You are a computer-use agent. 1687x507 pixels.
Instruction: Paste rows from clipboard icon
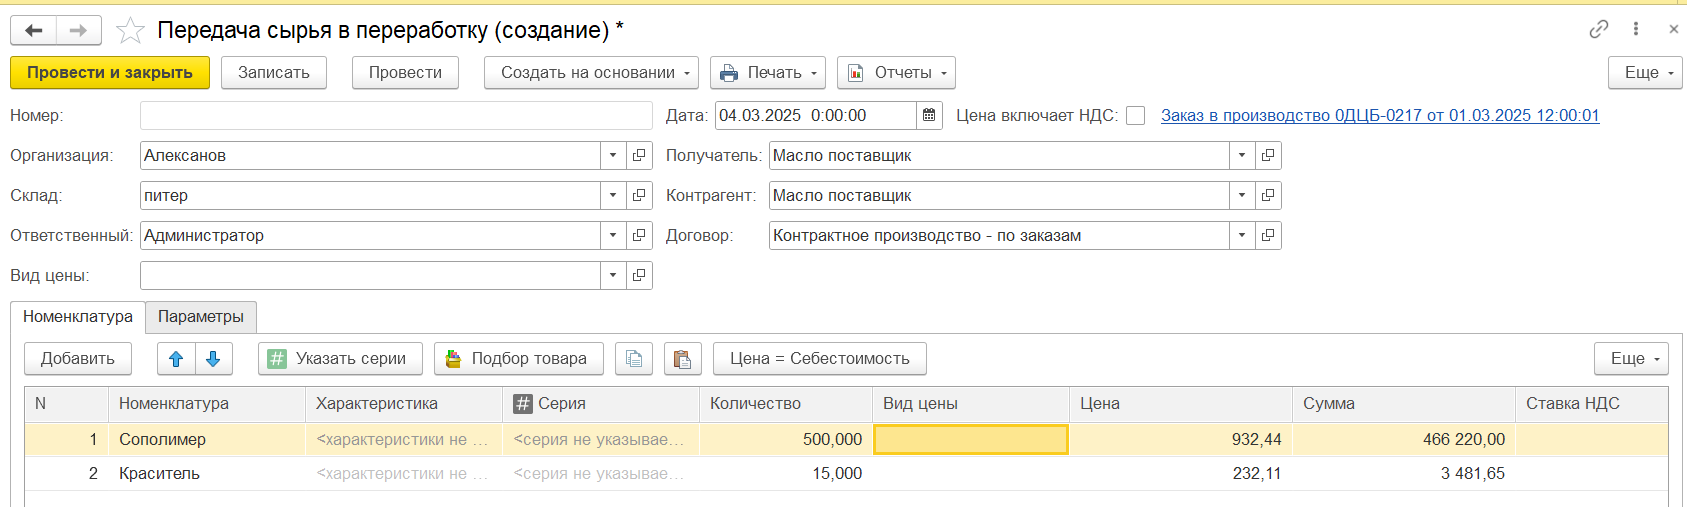[x=682, y=359]
